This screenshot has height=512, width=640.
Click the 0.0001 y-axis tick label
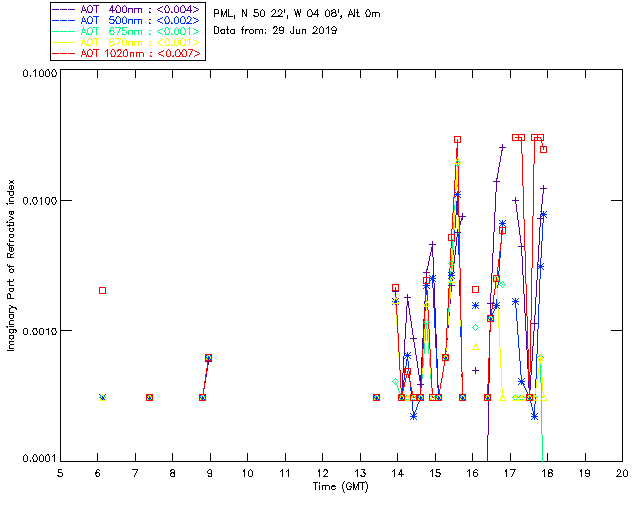tap(38, 458)
